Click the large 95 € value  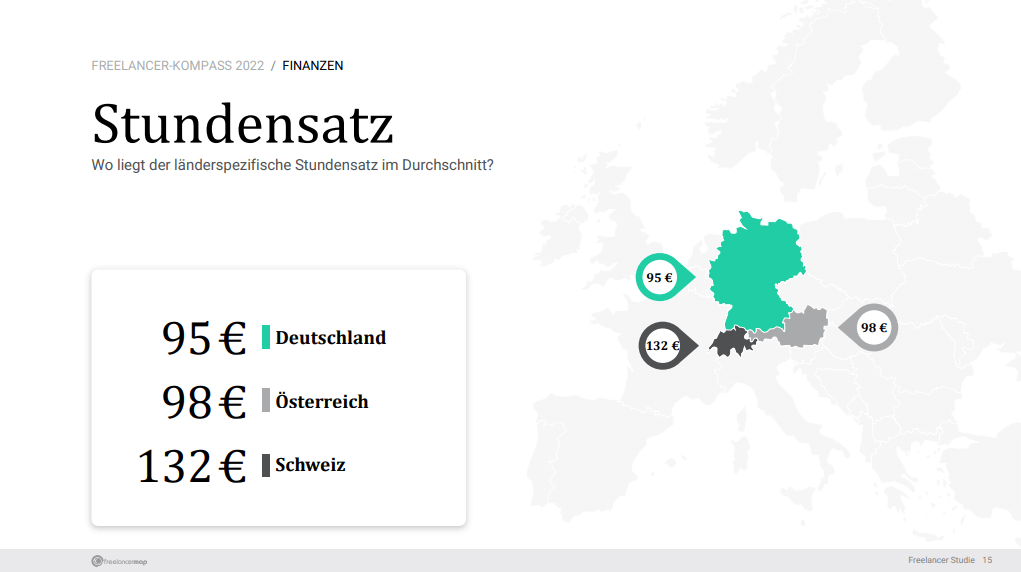pos(204,338)
